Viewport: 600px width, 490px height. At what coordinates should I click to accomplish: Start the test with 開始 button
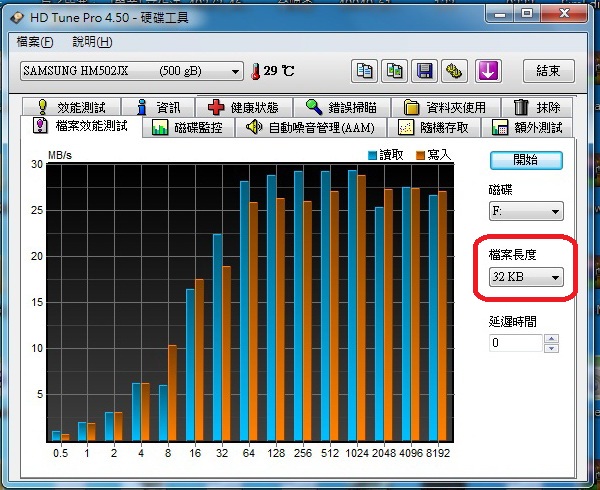point(526,160)
